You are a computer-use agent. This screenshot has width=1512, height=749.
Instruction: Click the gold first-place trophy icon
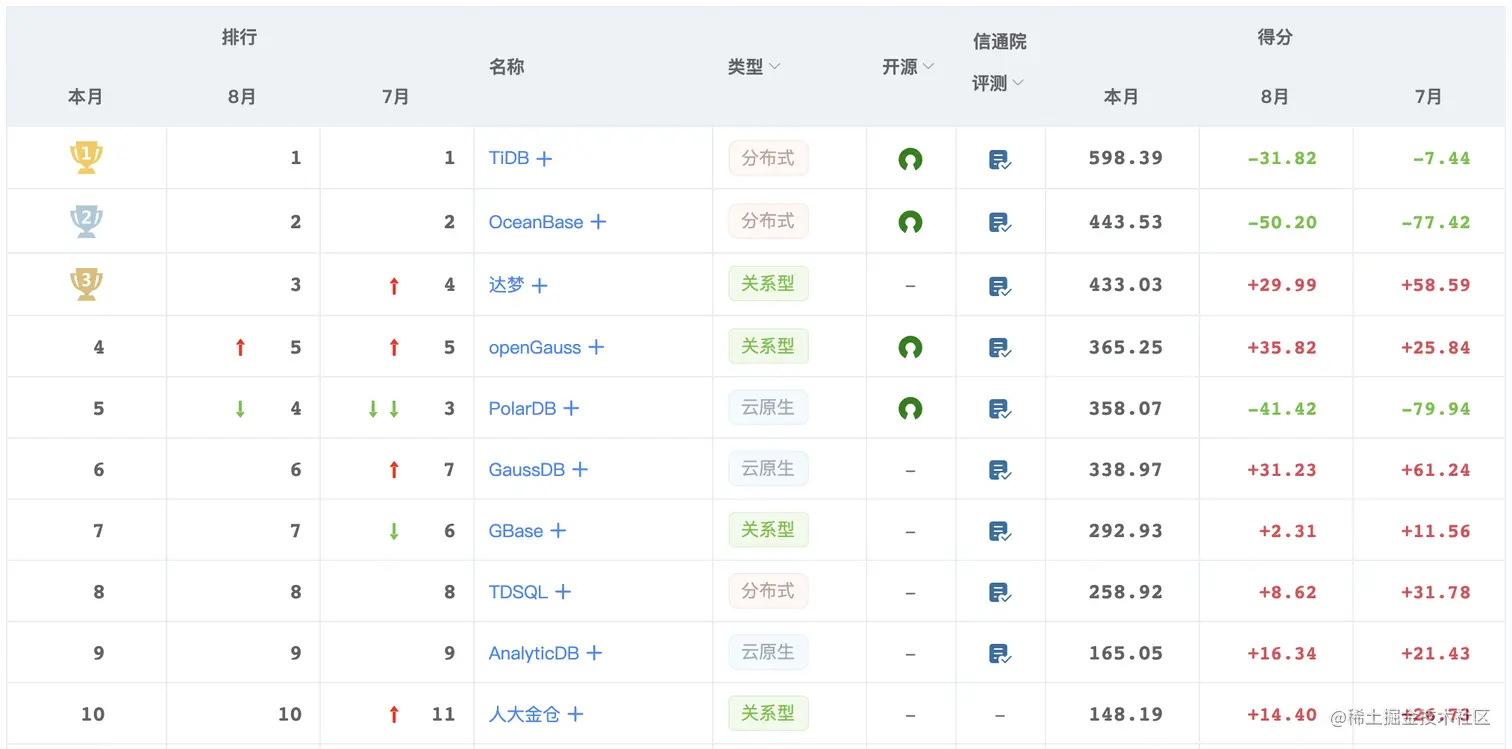(x=86, y=157)
